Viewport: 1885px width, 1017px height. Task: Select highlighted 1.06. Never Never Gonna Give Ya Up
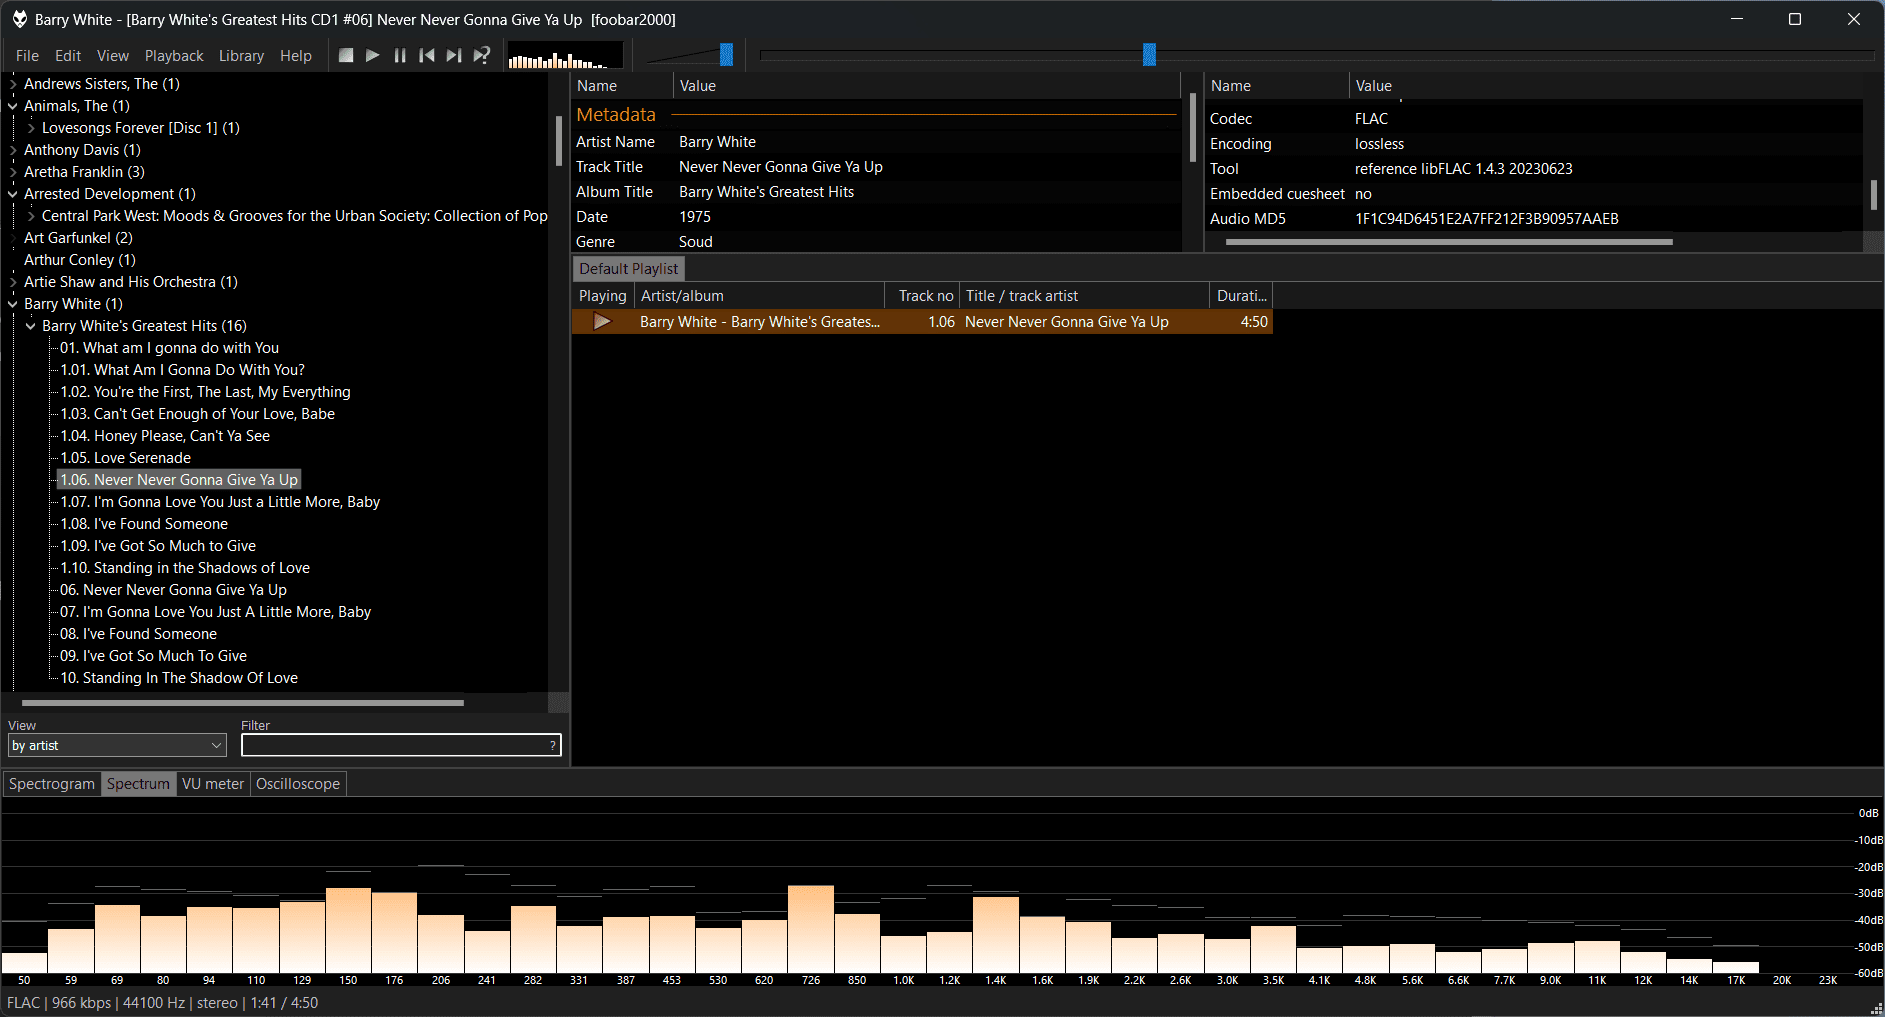tap(179, 480)
